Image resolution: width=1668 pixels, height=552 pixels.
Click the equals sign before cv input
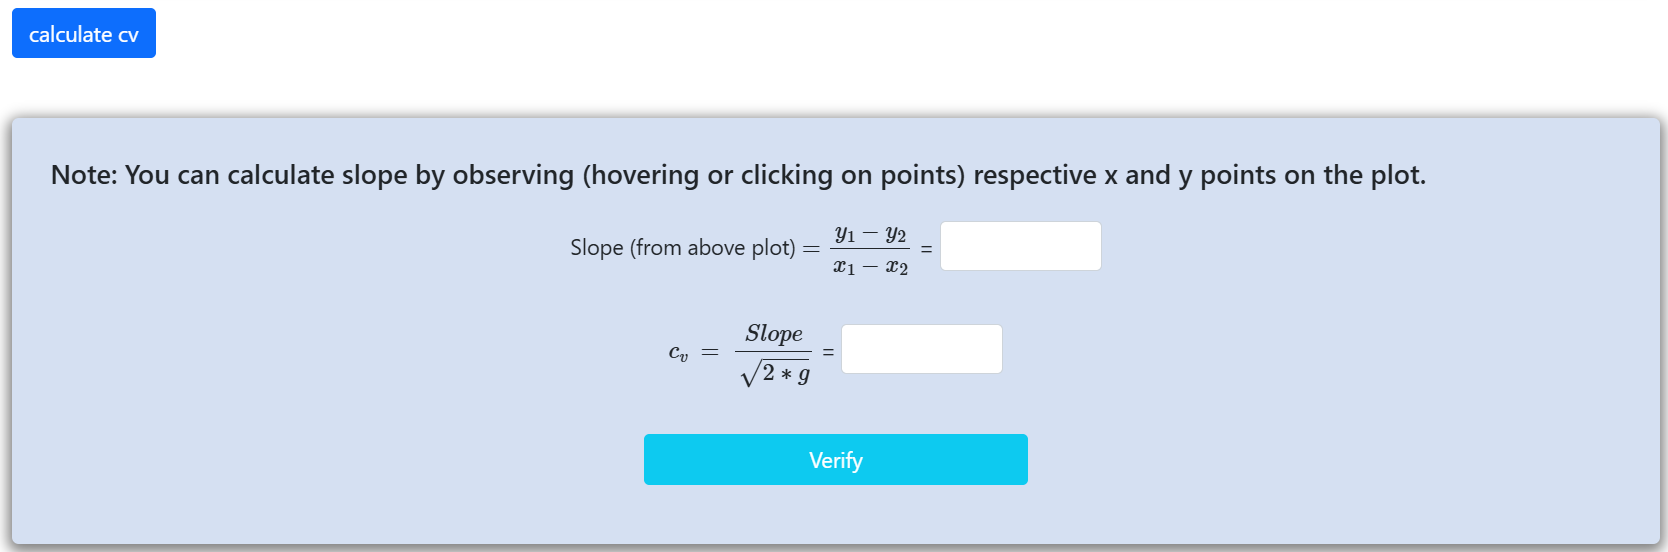(828, 352)
